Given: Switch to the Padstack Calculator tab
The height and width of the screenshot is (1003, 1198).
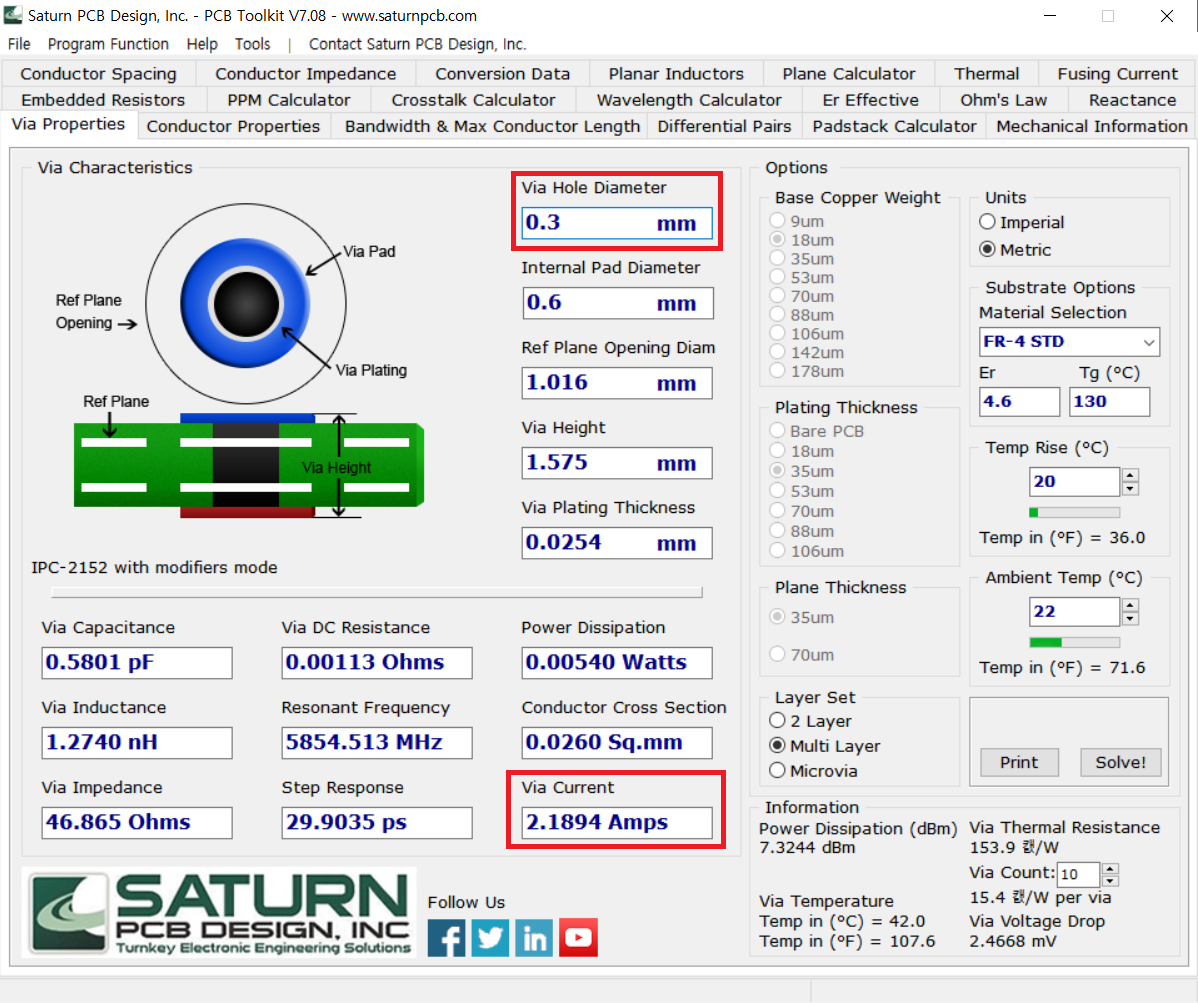Looking at the screenshot, I should (894, 126).
